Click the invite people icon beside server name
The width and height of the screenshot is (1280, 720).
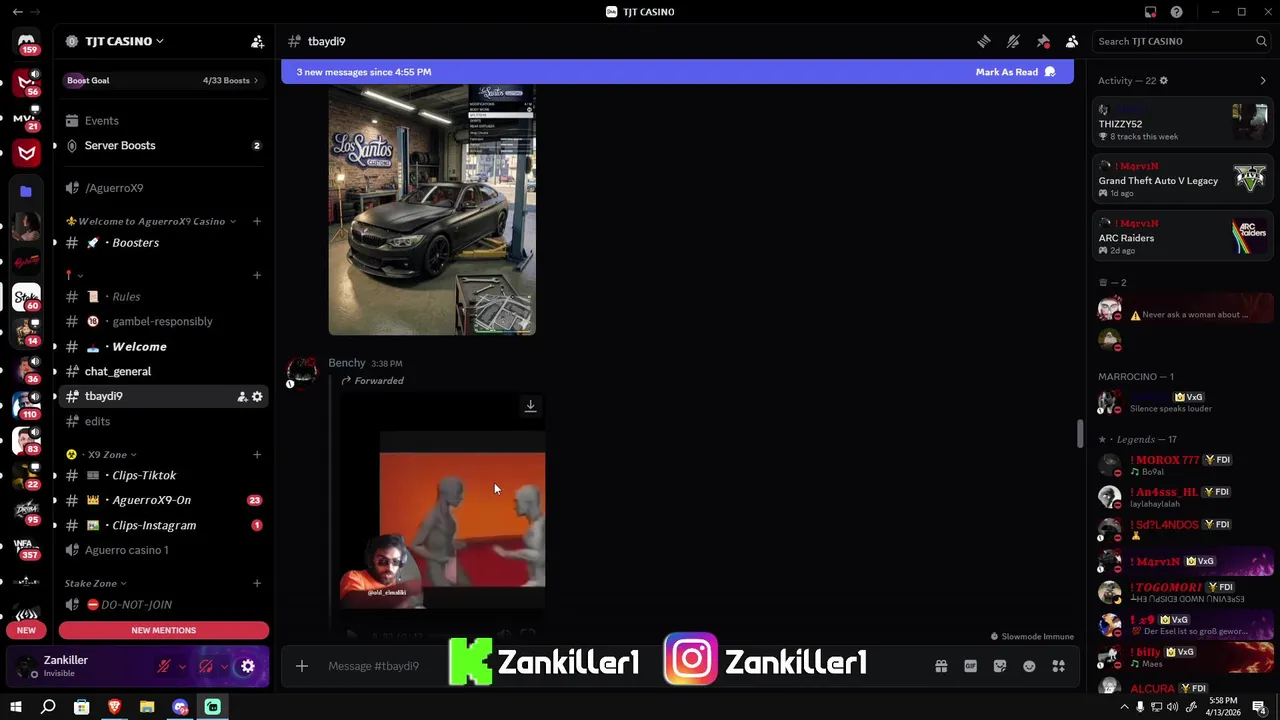point(257,41)
